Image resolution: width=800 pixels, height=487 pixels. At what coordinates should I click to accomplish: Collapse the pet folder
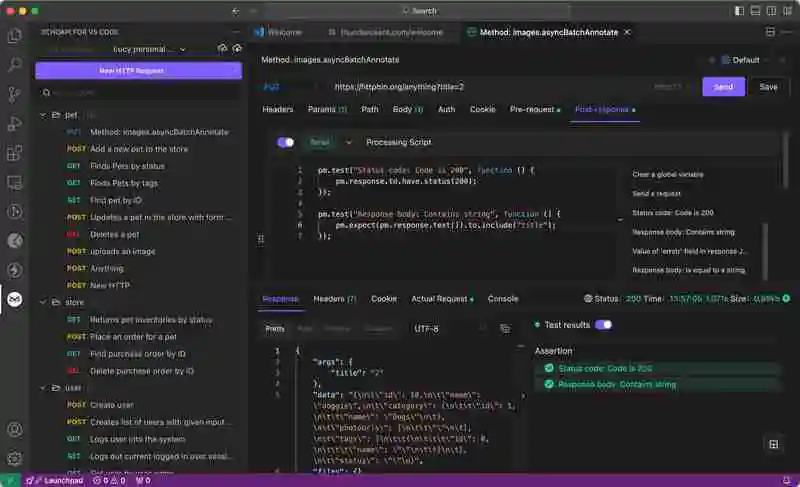click(43, 115)
